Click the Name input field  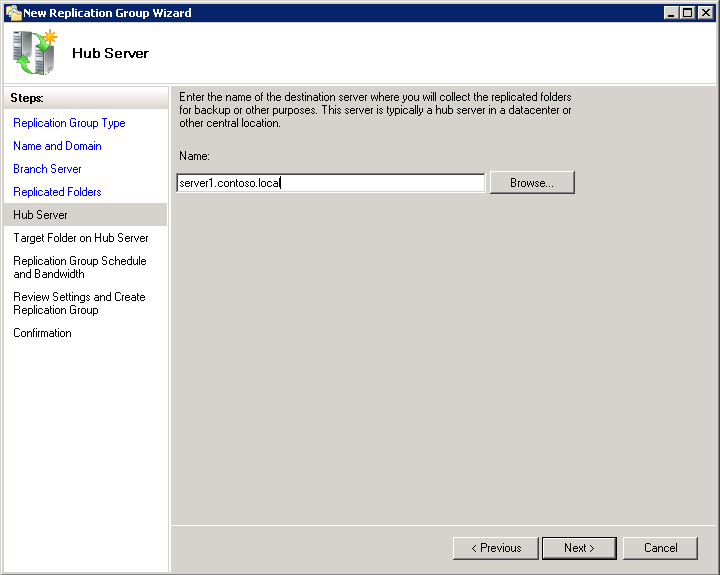click(331, 183)
